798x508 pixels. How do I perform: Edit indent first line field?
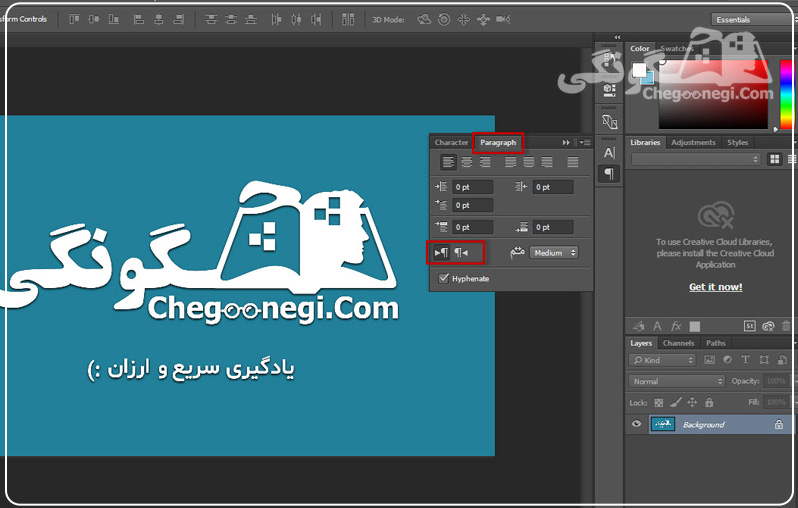click(473, 205)
